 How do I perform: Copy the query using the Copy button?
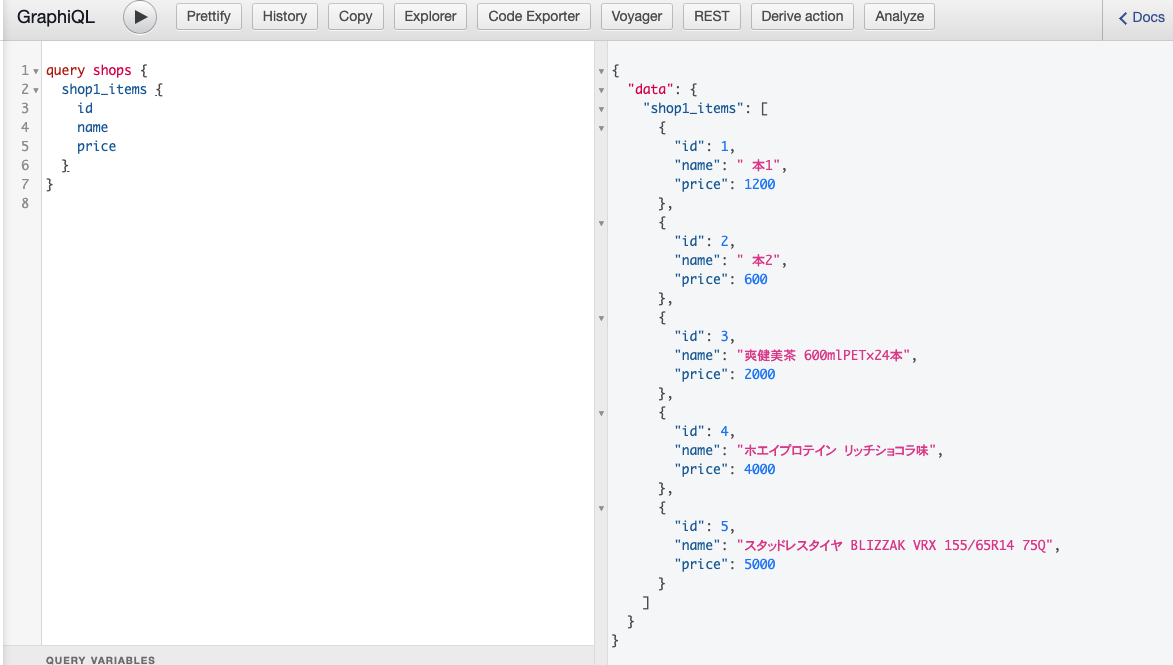(355, 17)
